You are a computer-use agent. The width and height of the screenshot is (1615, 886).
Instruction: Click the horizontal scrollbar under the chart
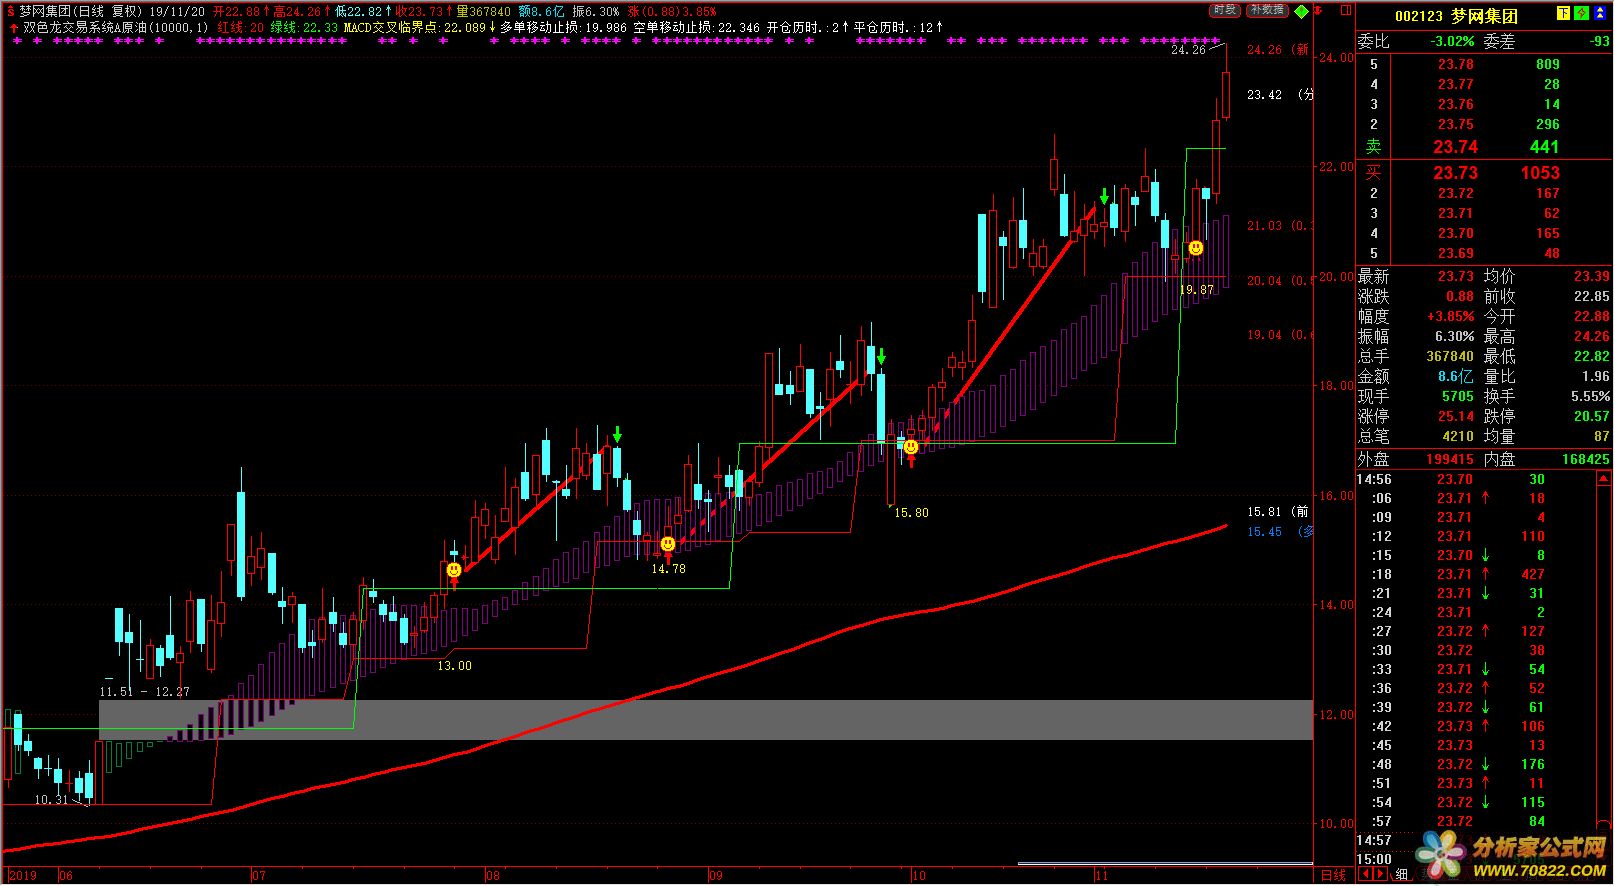1165,863
